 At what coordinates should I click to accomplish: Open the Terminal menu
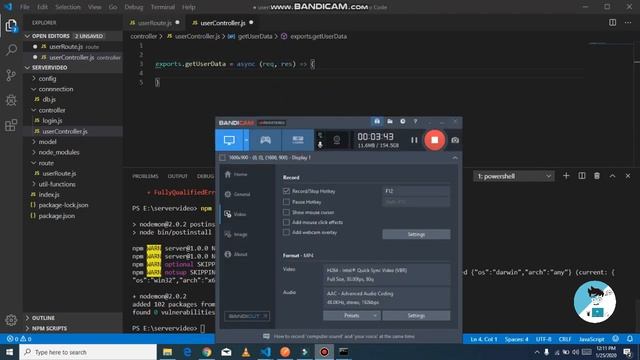[162, 7]
